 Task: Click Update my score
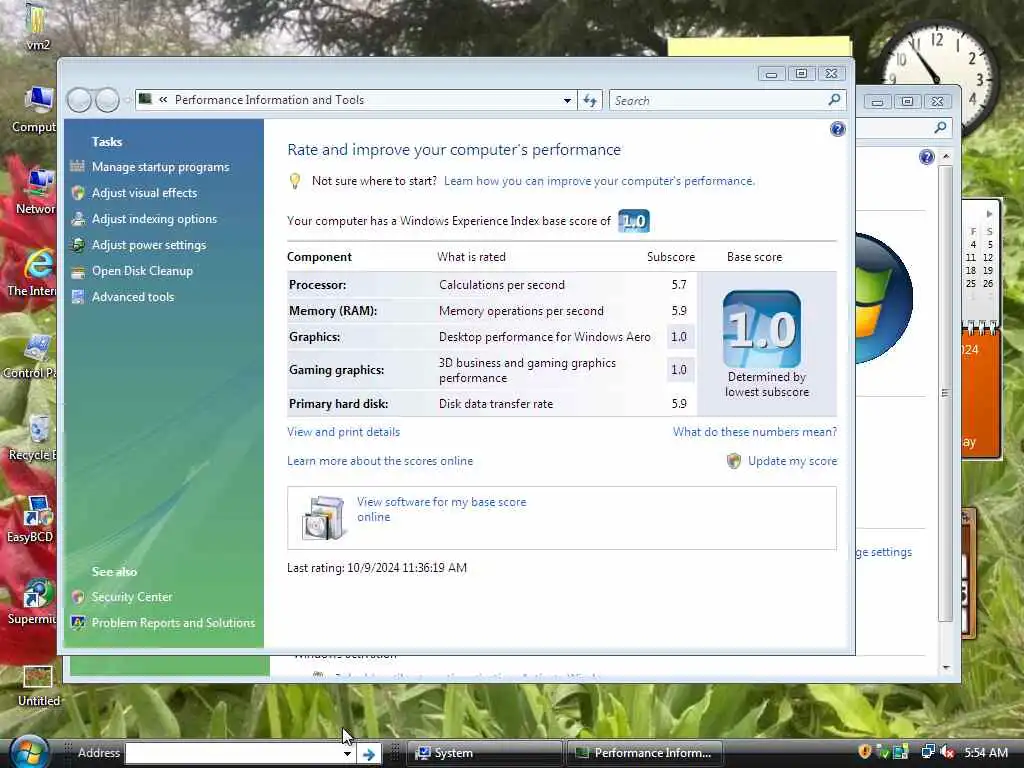792,461
